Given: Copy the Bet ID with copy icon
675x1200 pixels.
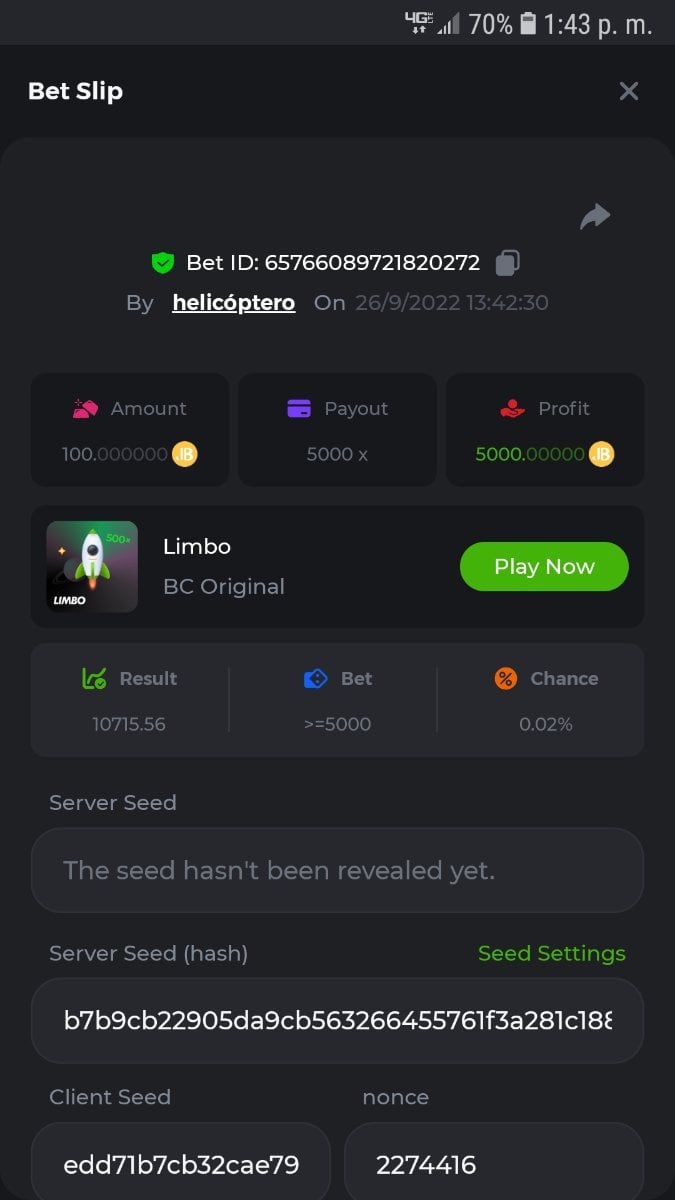Looking at the screenshot, I should [507, 263].
